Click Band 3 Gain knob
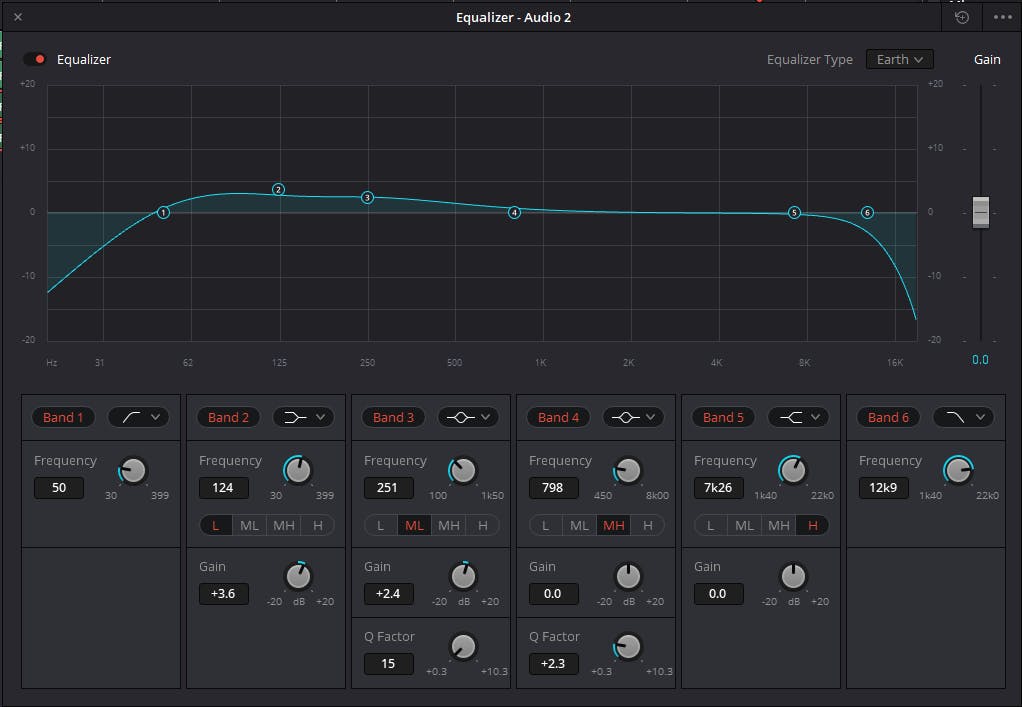Viewport: 1022px width, 707px height. (x=463, y=576)
